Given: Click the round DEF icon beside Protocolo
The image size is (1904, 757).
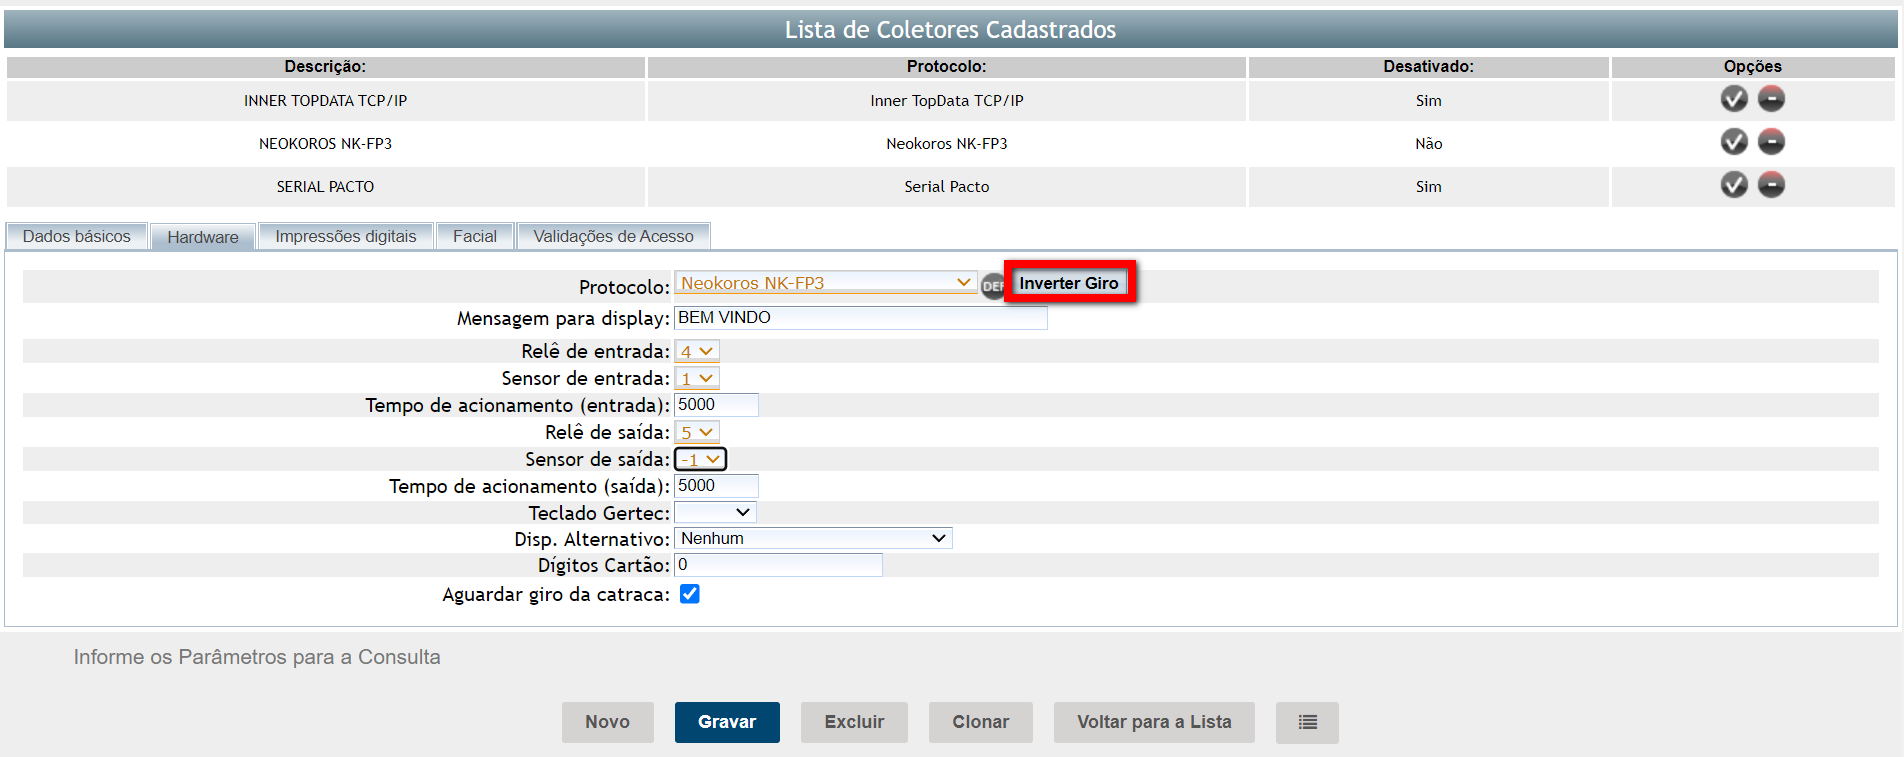Looking at the screenshot, I should click(x=991, y=286).
